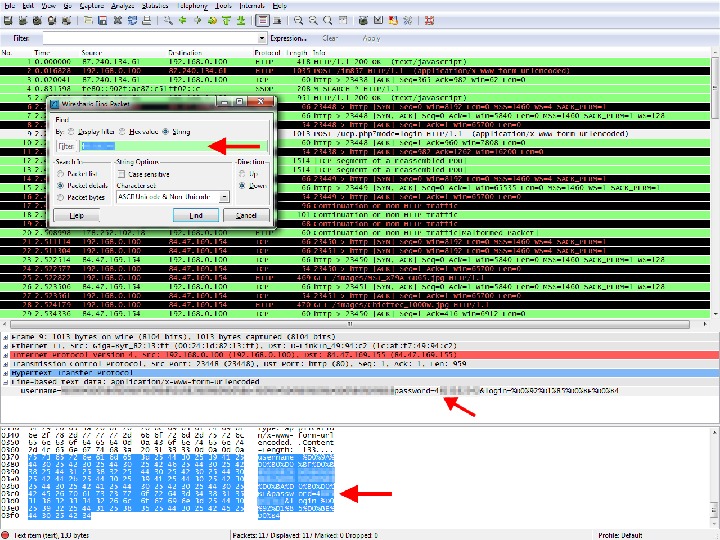This screenshot has width=720, height=540.
Task: Set search direction to Up
Action: (x=242, y=174)
